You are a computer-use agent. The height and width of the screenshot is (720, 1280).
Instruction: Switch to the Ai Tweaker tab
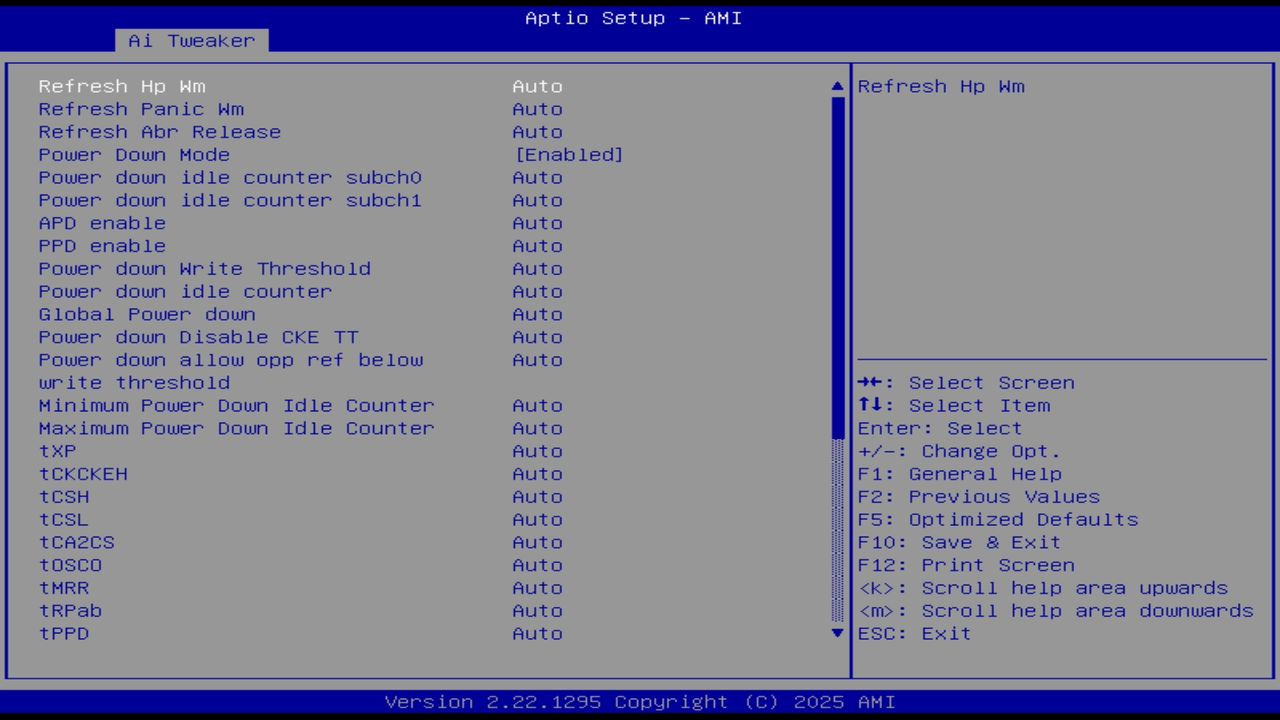[x=190, y=40]
